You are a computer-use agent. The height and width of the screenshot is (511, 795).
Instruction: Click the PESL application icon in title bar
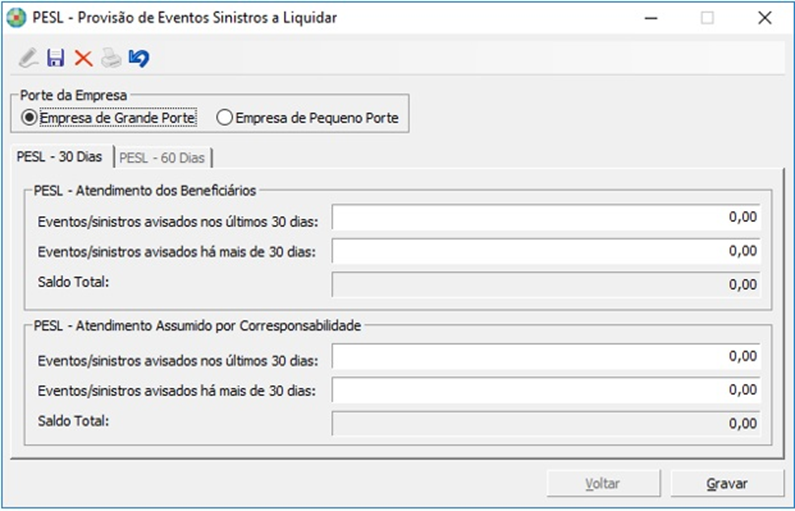click(16, 17)
